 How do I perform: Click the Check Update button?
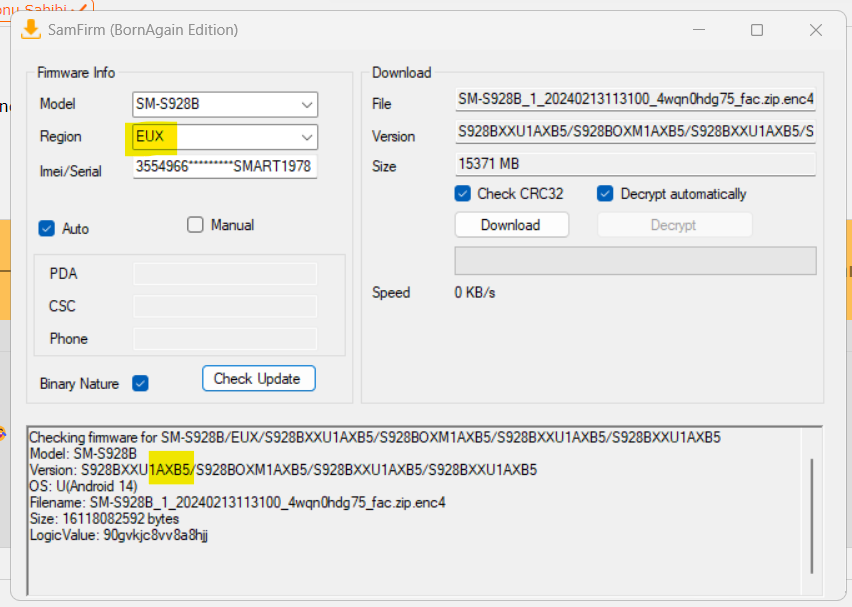pyautogui.click(x=259, y=378)
